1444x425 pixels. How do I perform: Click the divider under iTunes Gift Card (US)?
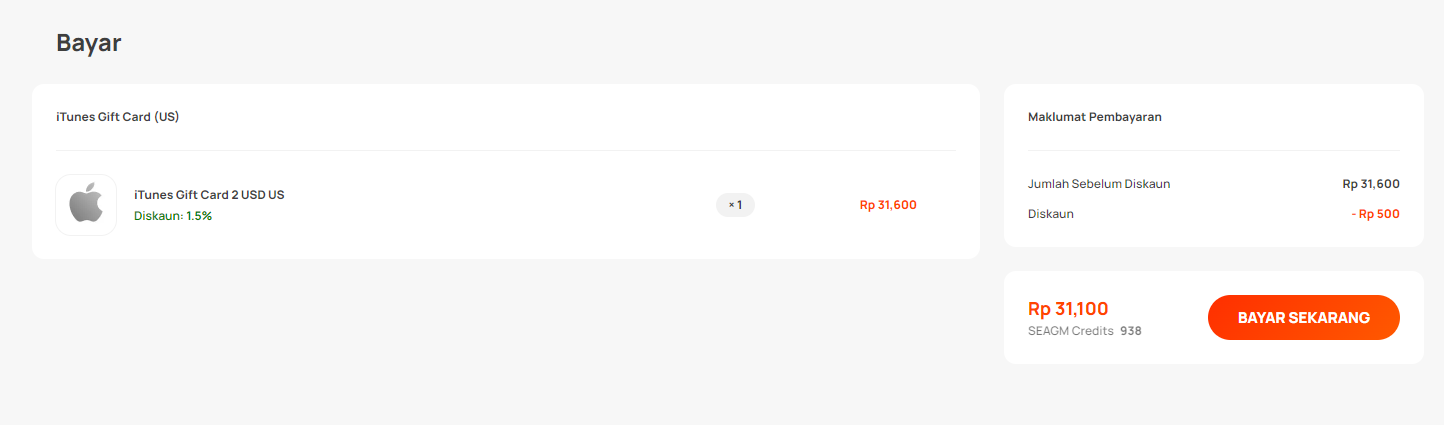(x=506, y=150)
